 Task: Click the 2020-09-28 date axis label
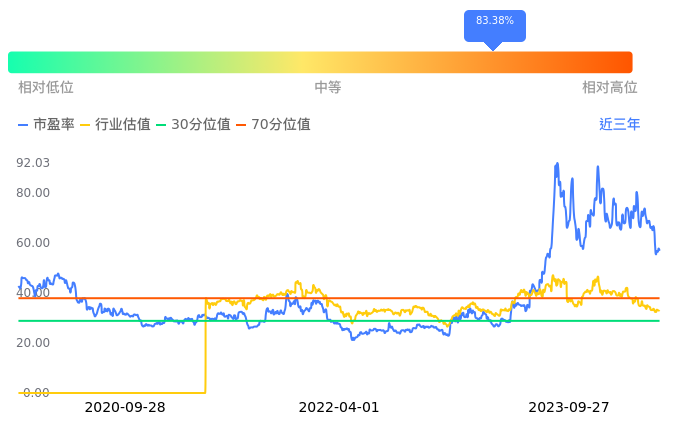pos(125,408)
